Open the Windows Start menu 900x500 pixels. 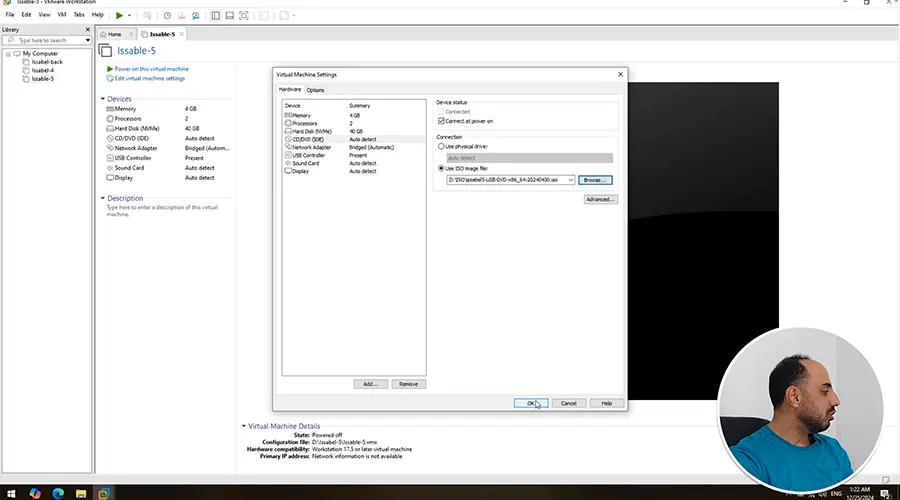11,493
